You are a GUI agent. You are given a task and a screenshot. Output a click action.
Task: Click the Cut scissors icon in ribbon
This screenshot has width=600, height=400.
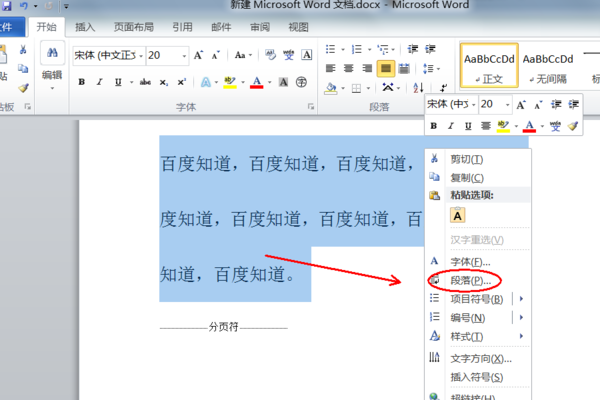click(23, 49)
